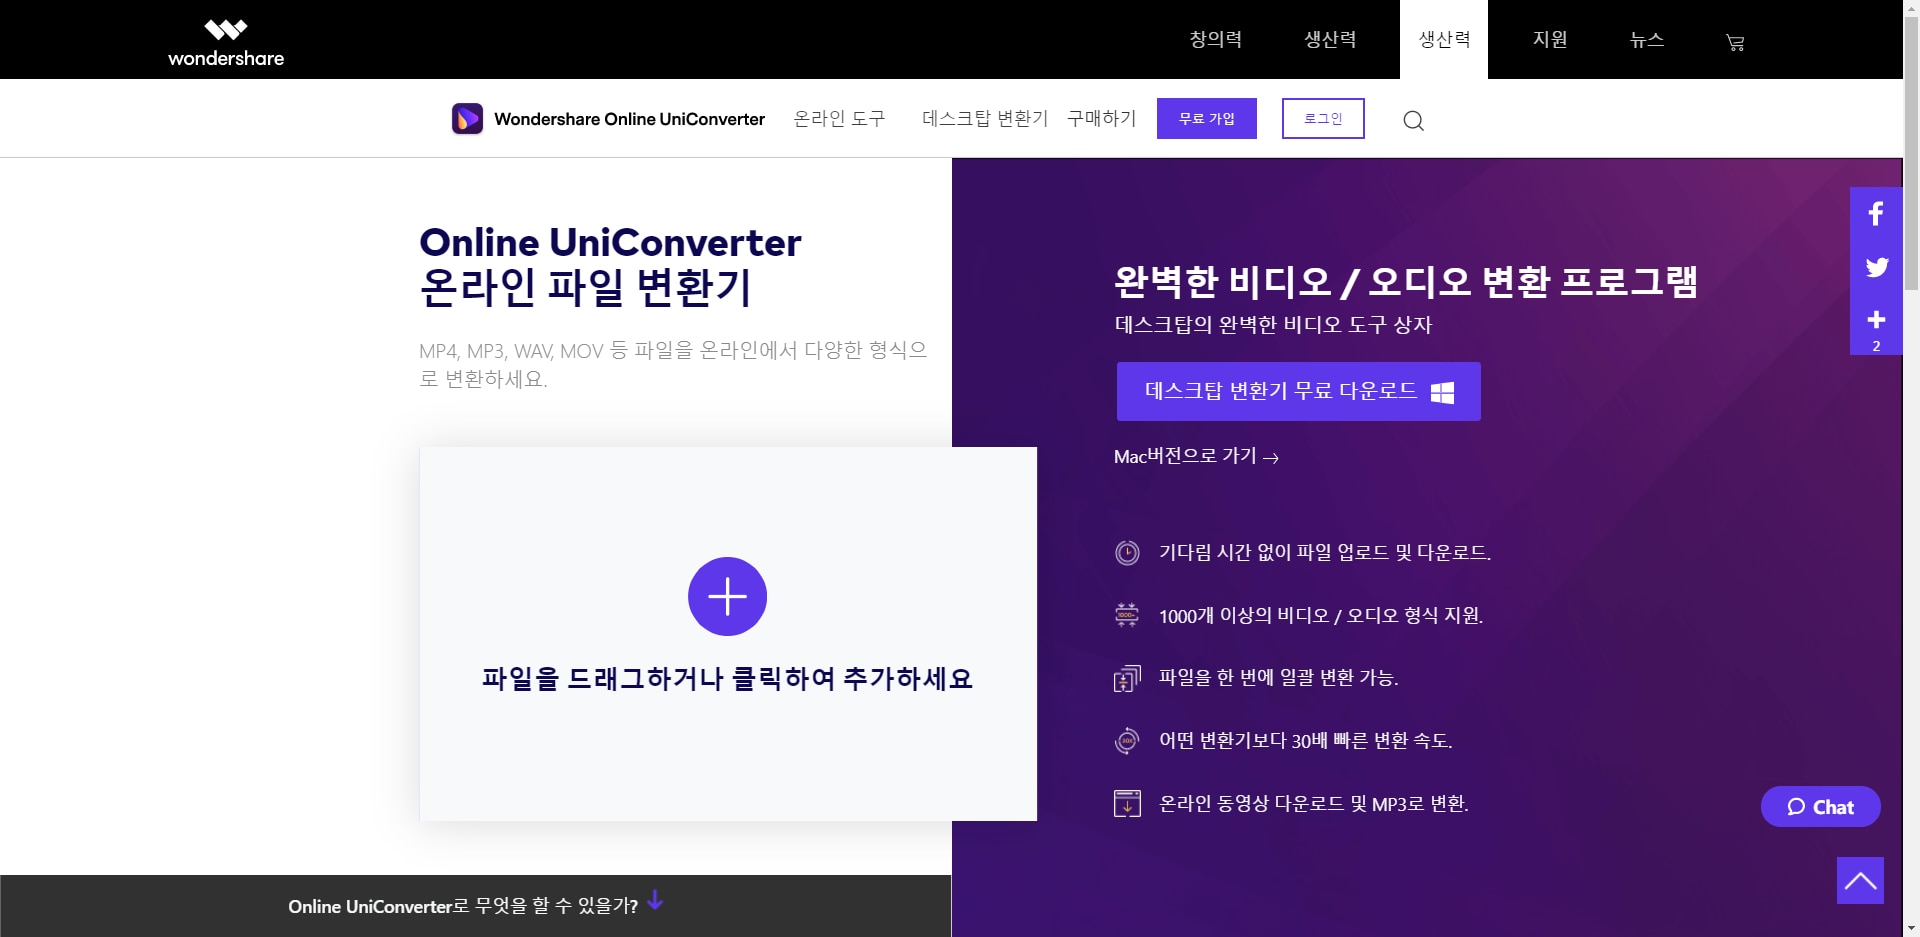Open the 지원 menu
Screen dimensions: 1920x937
1550,39
